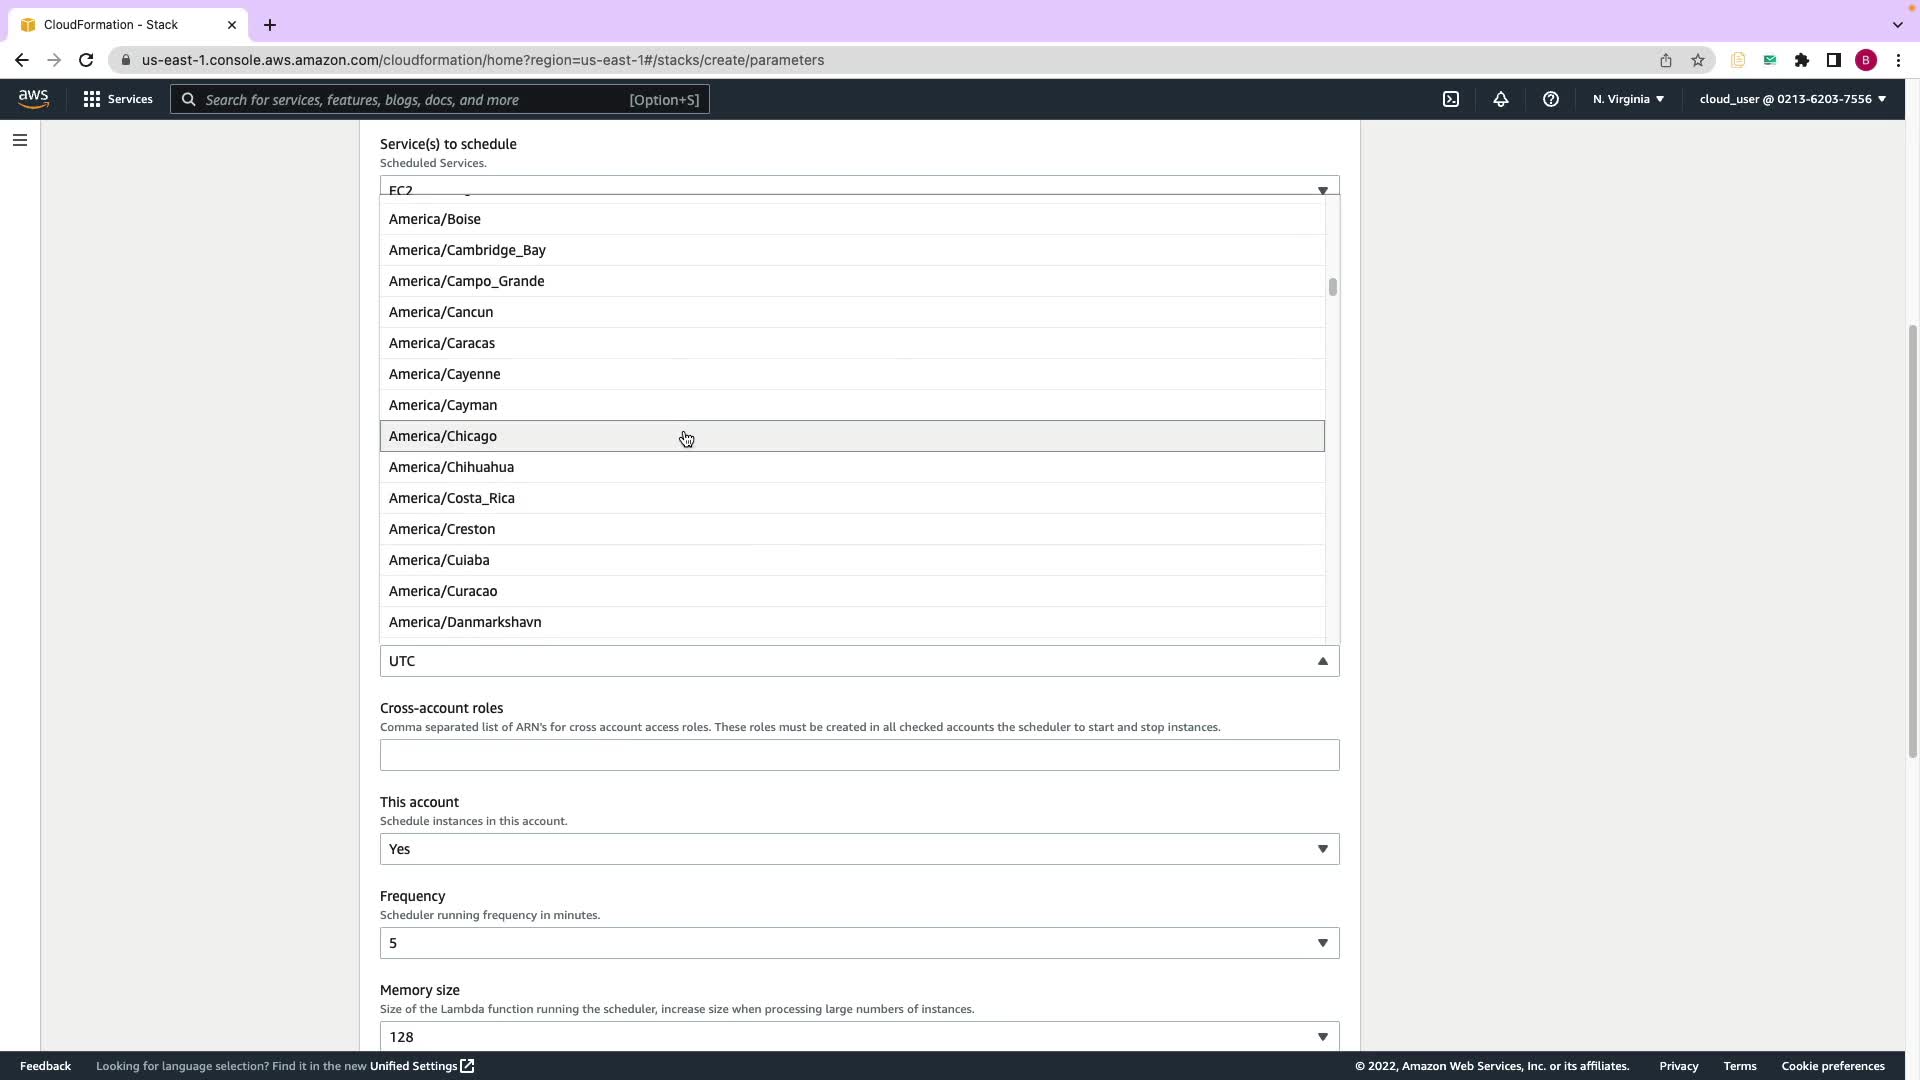The height and width of the screenshot is (1080, 1920).
Task: Open the notifications bell
Action: (1501, 99)
